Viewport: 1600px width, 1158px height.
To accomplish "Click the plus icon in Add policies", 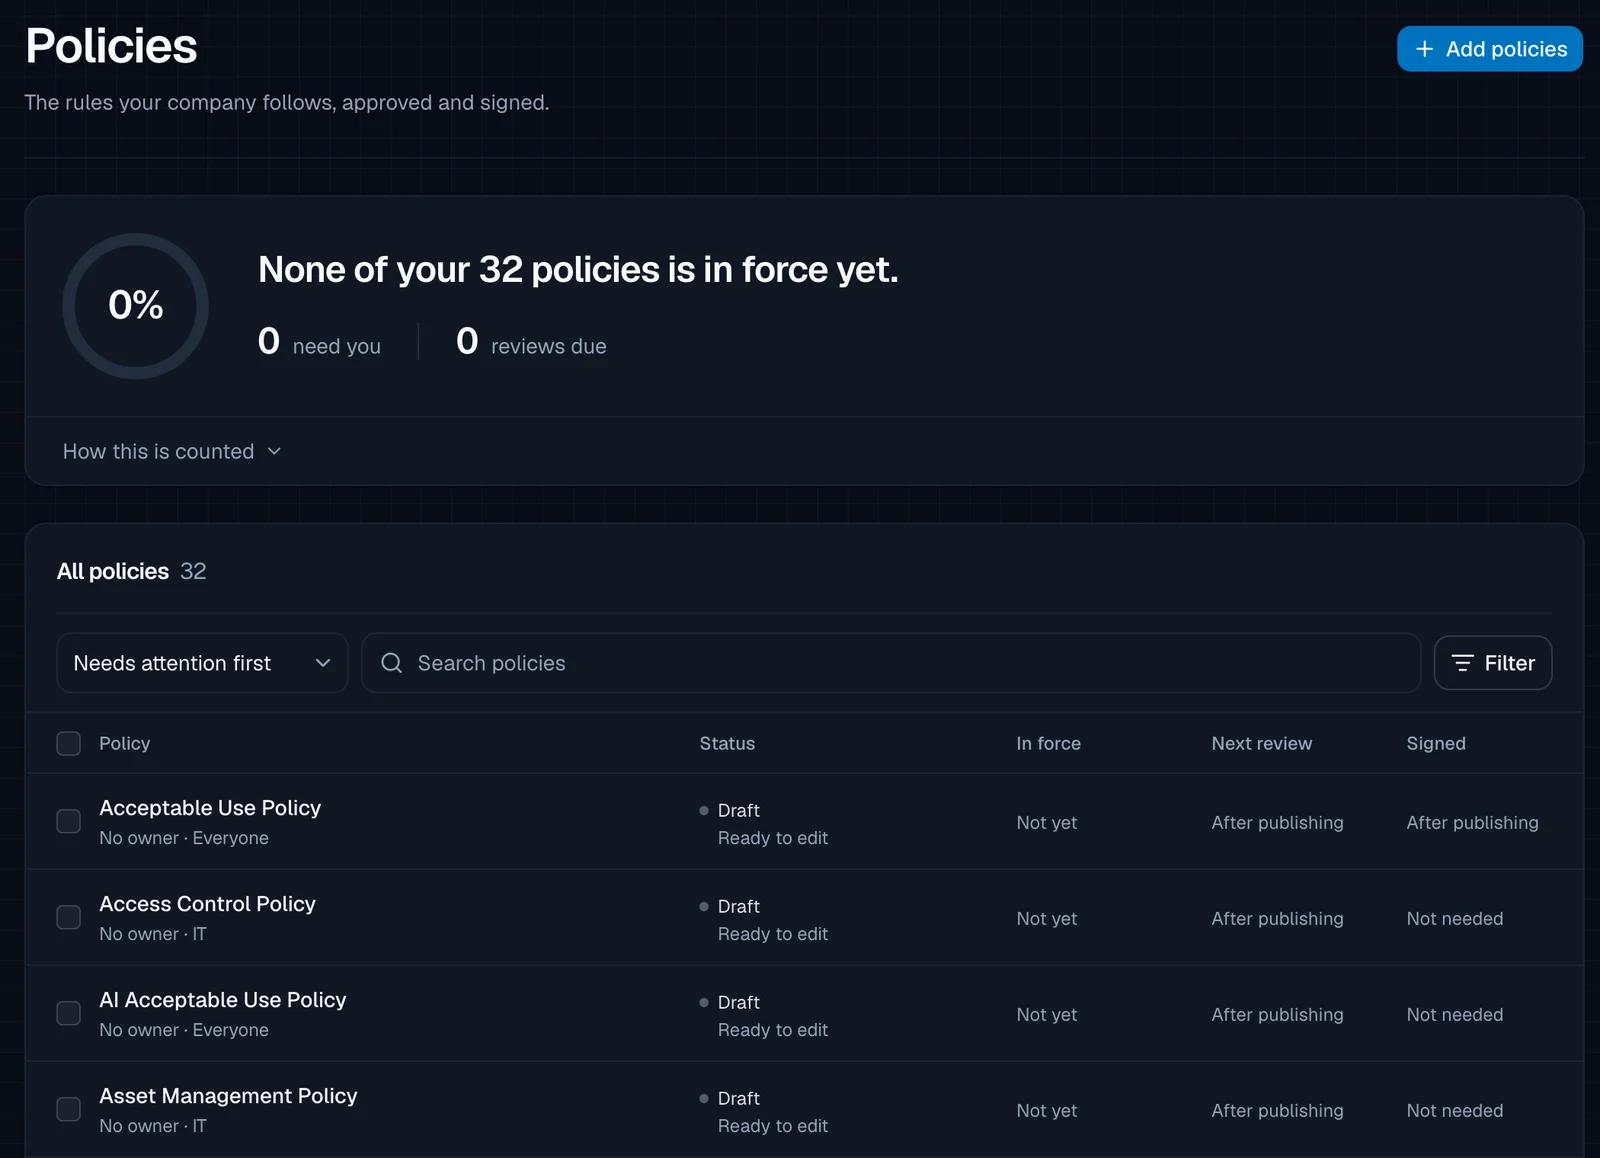I will tap(1425, 49).
